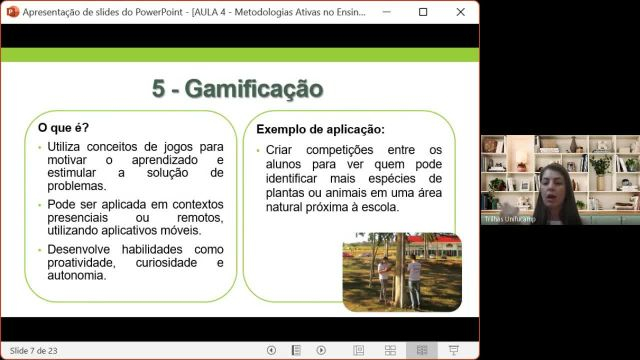This screenshot has width=640, height=360.
Task: Click the presenter's webcam video thumbnail
Action: 560,180
